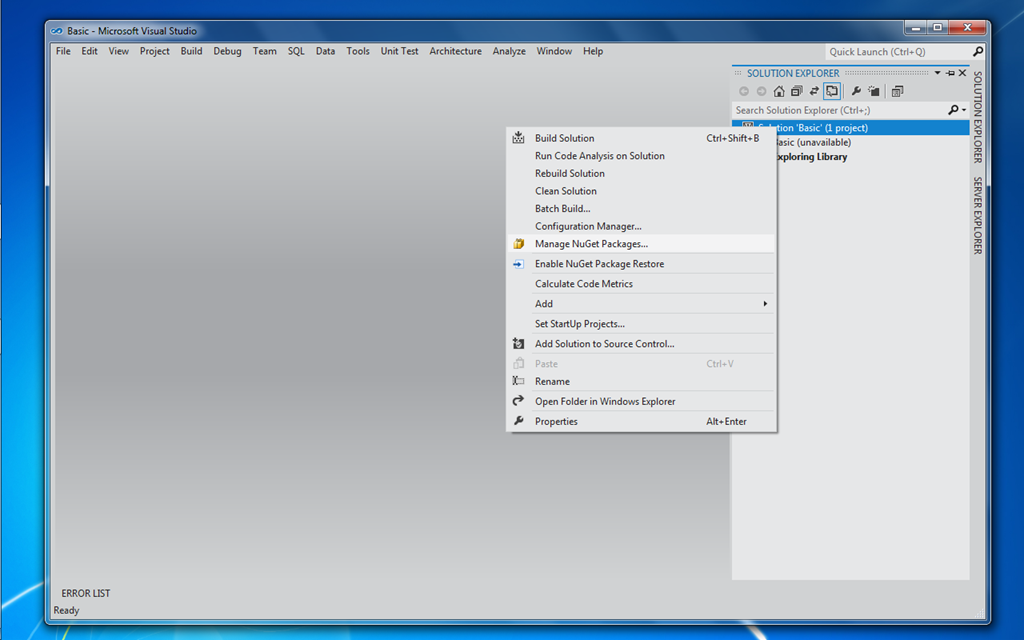
Task: Switch to the vertical Server Explorer side tab
Action: [978, 216]
